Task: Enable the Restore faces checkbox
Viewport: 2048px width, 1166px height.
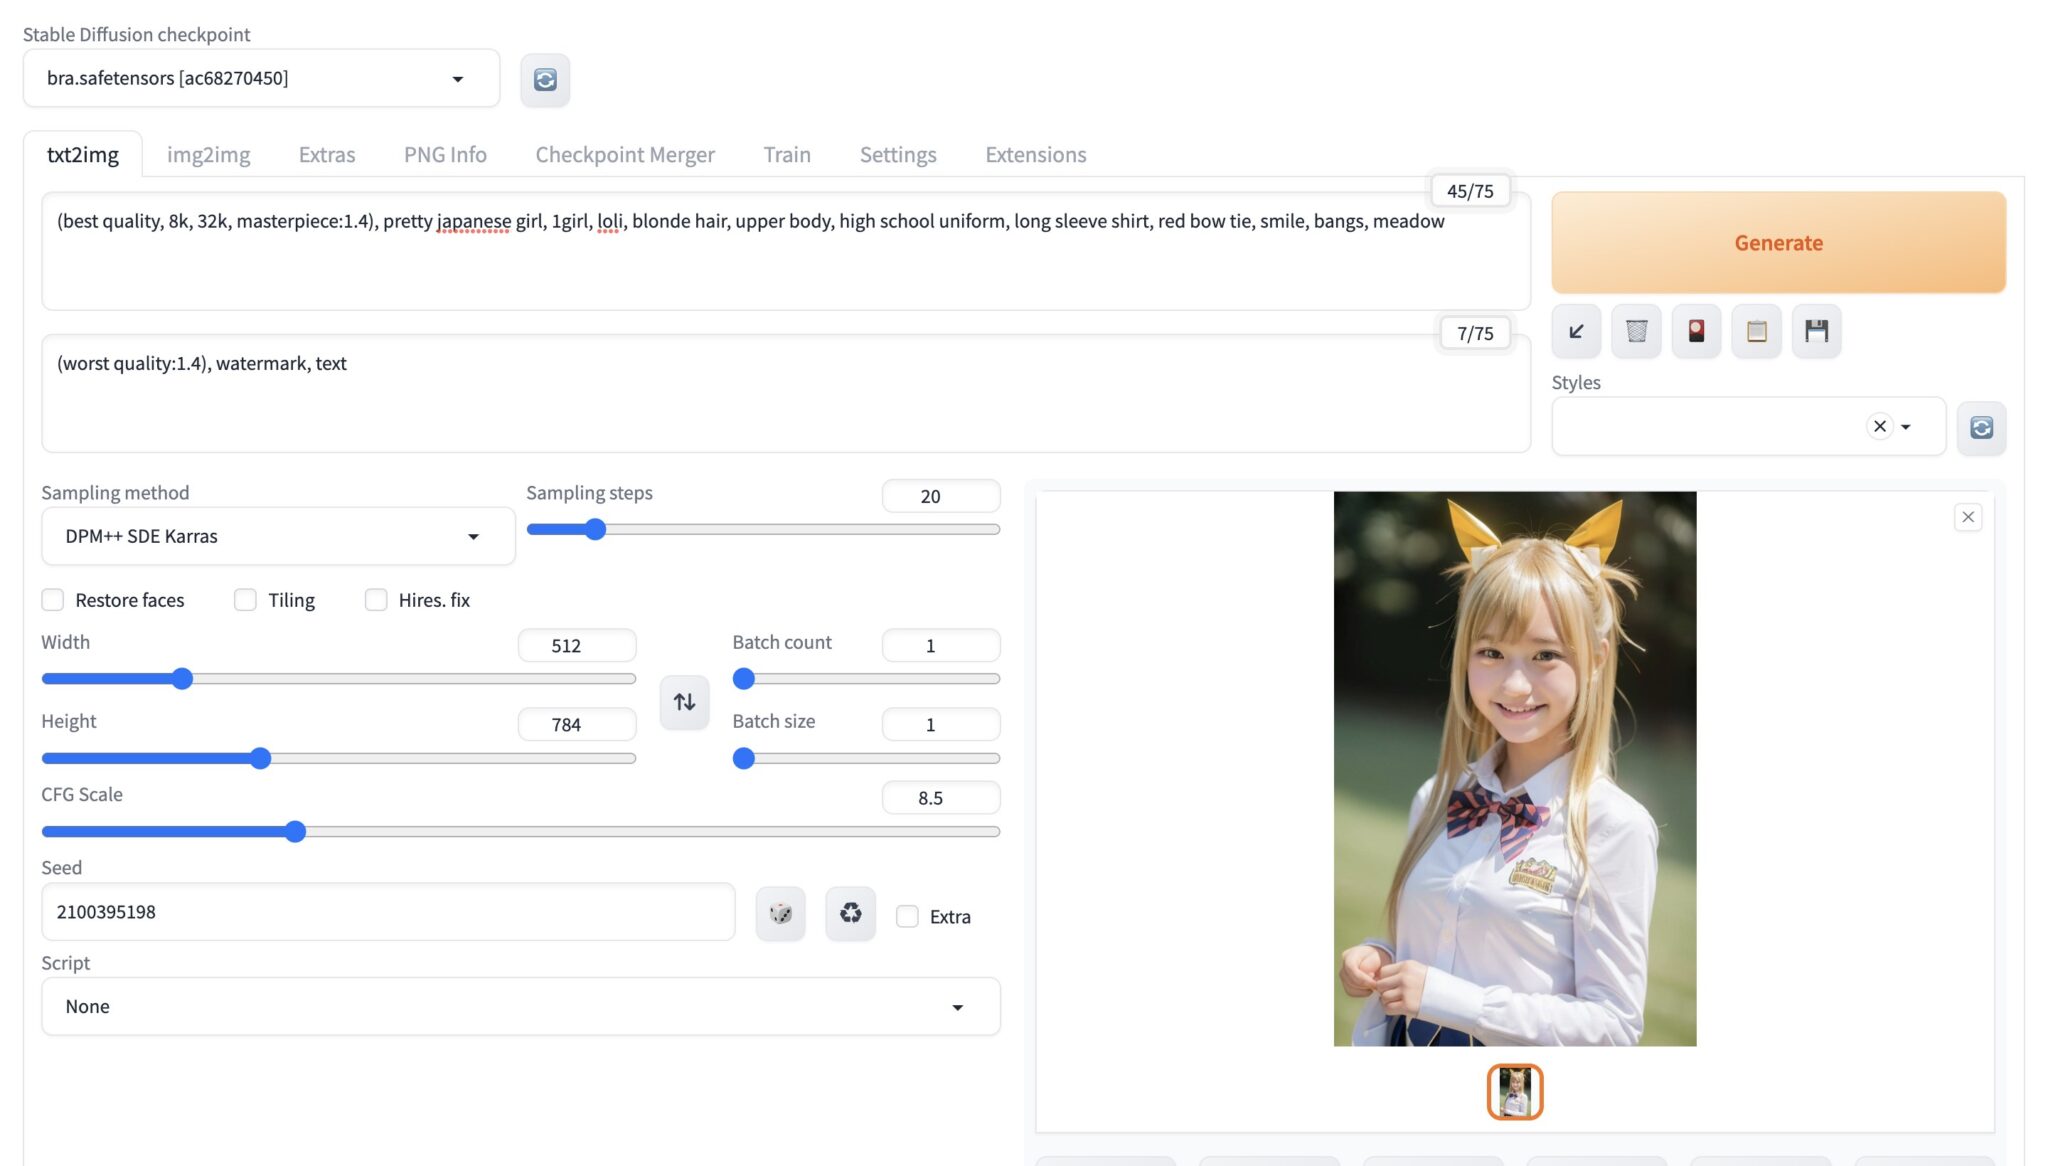Action: coord(53,599)
